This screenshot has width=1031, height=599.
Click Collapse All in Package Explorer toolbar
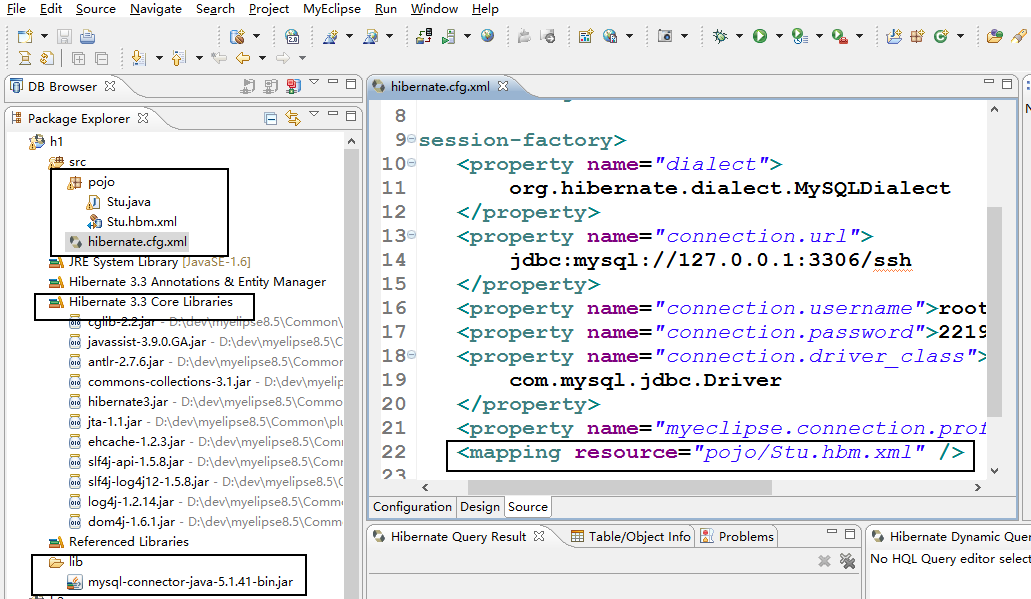click(270, 118)
